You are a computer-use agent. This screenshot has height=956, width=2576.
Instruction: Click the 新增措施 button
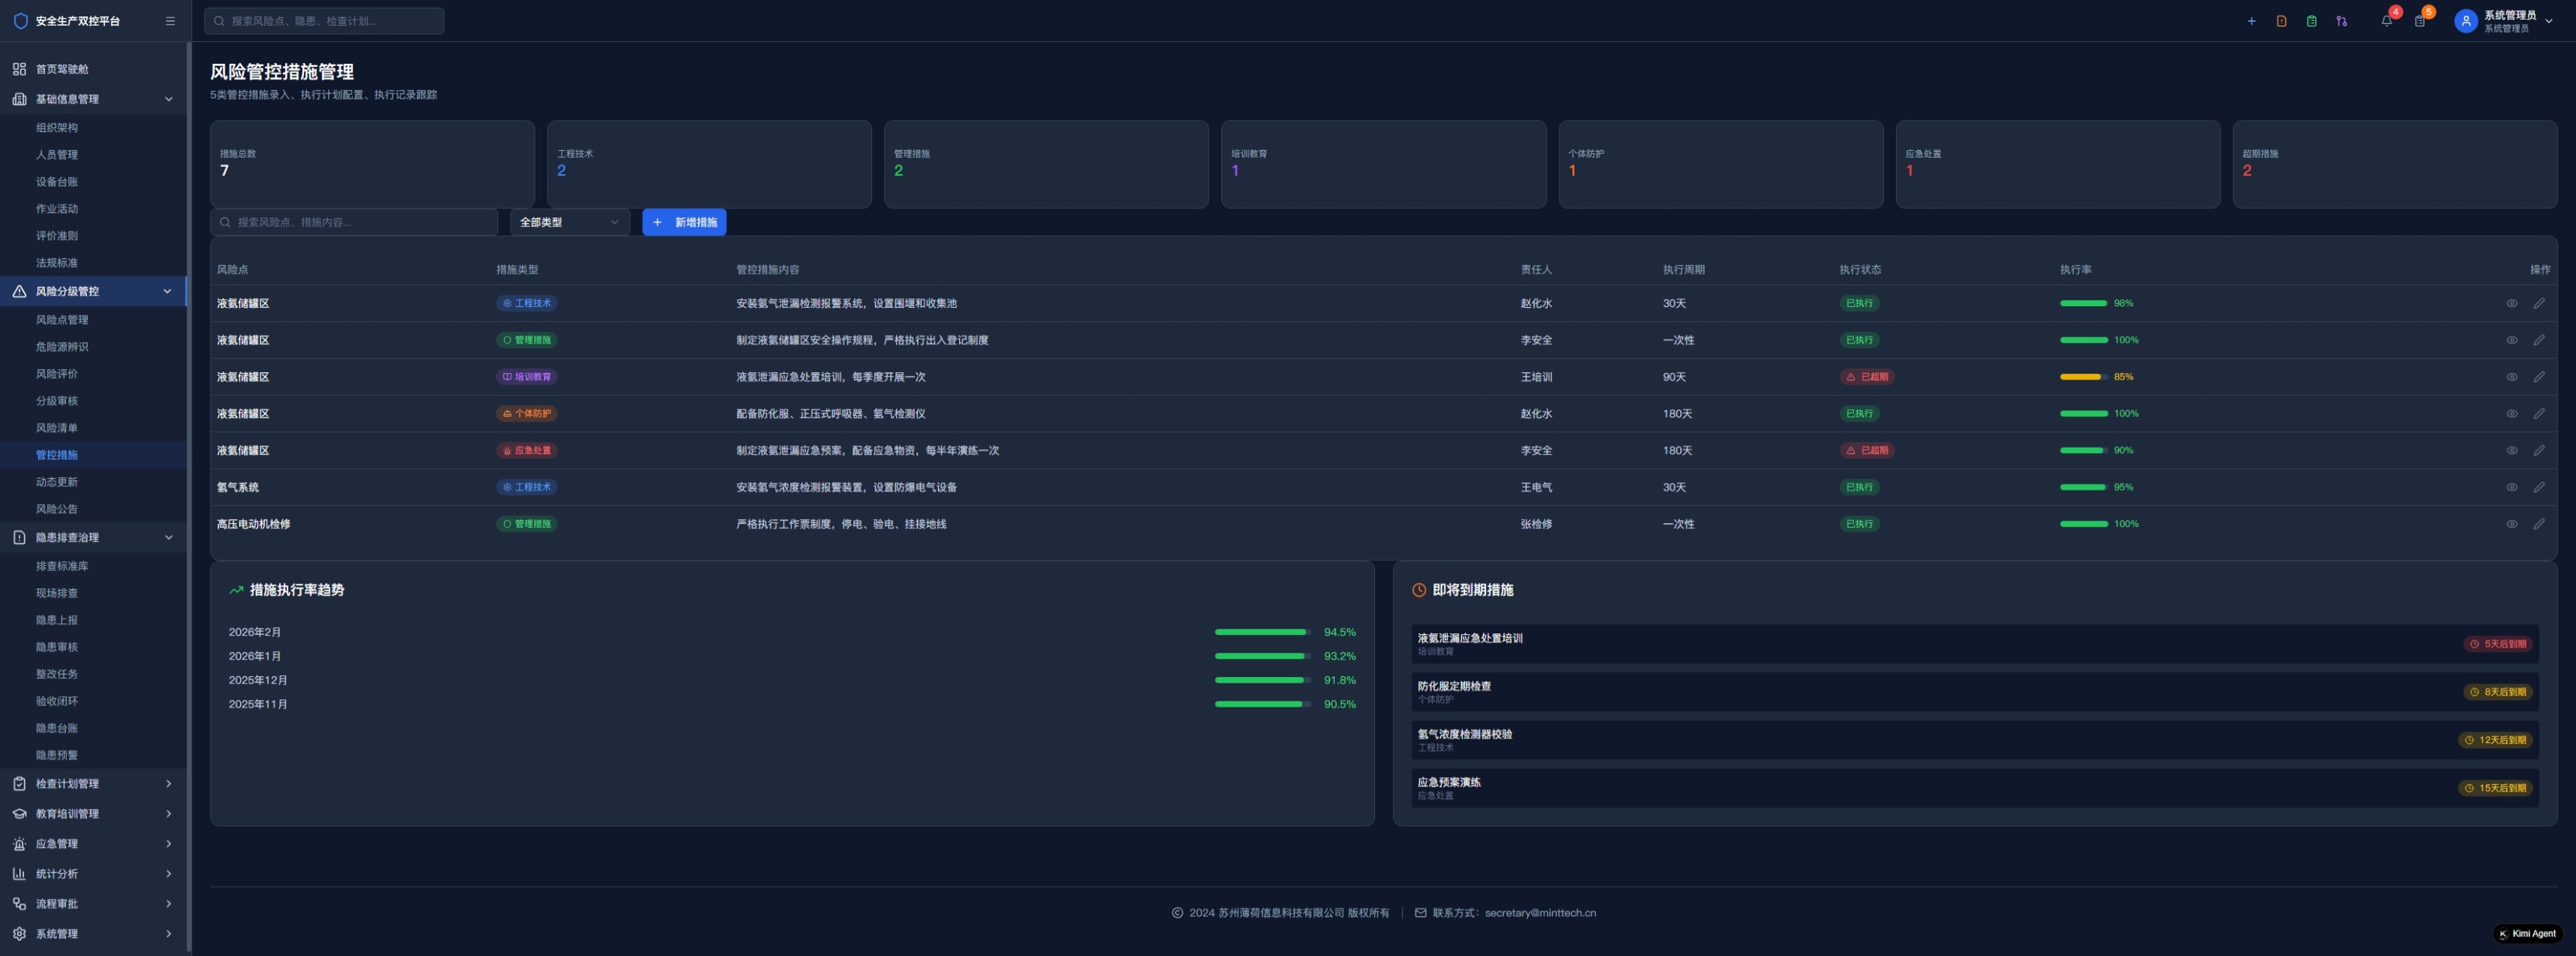coord(684,222)
